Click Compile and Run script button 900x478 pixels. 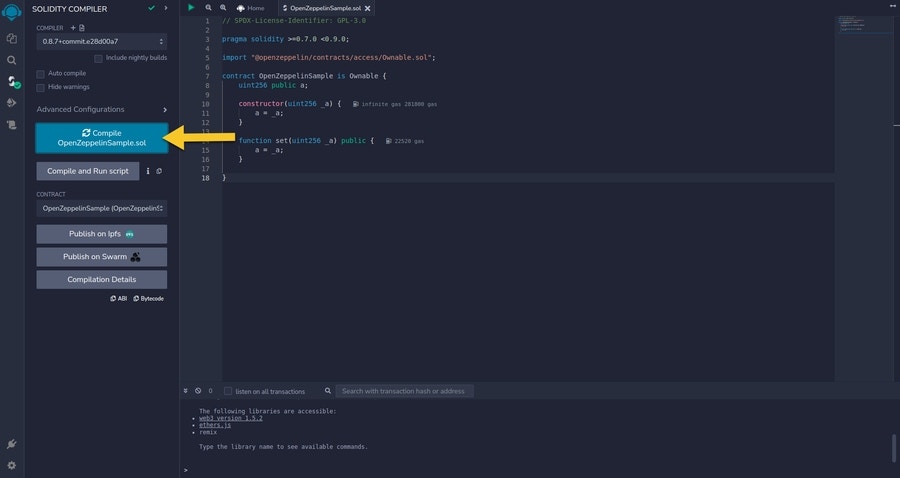click(x=88, y=171)
